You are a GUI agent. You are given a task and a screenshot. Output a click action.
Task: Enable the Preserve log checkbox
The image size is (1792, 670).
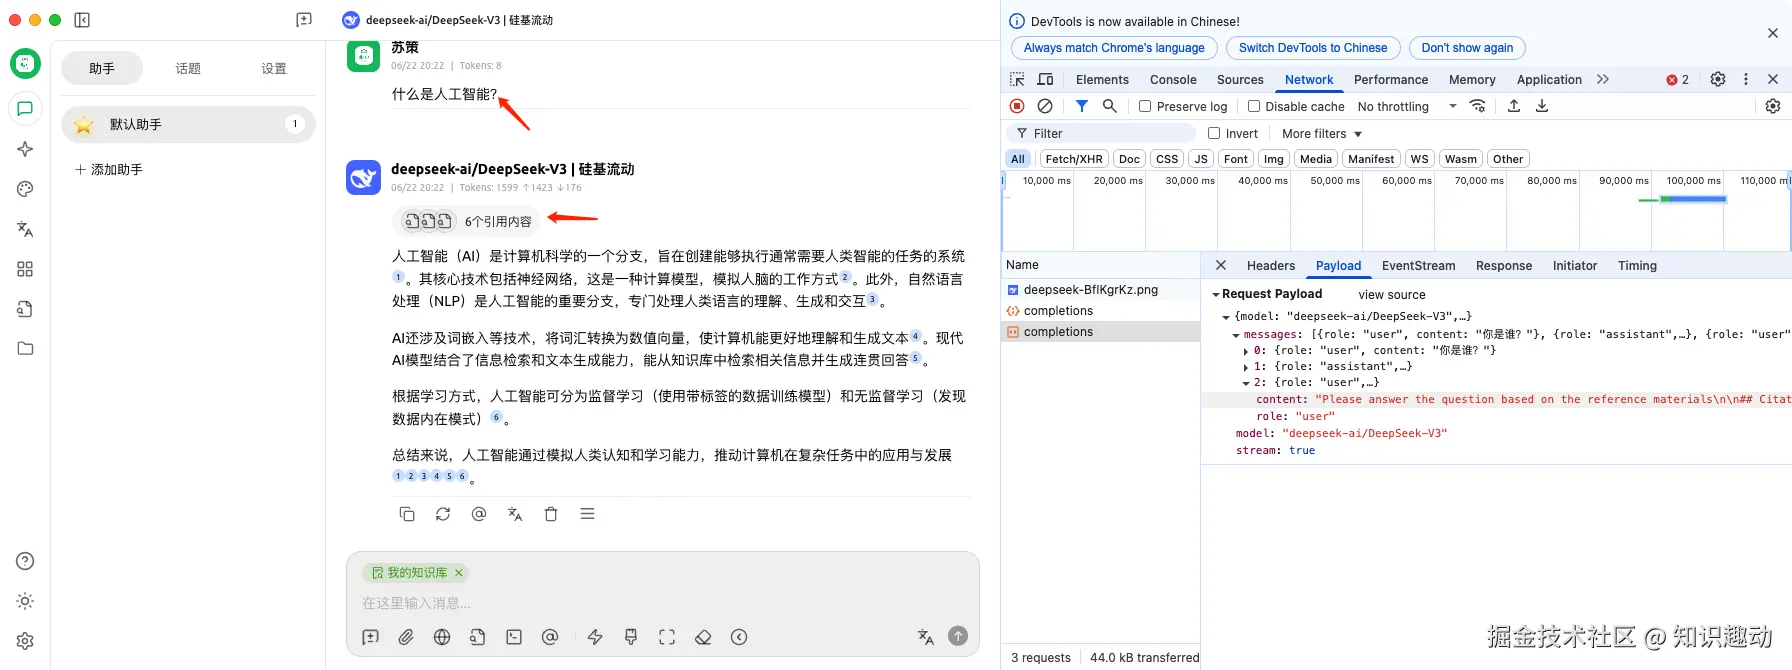1145,106
